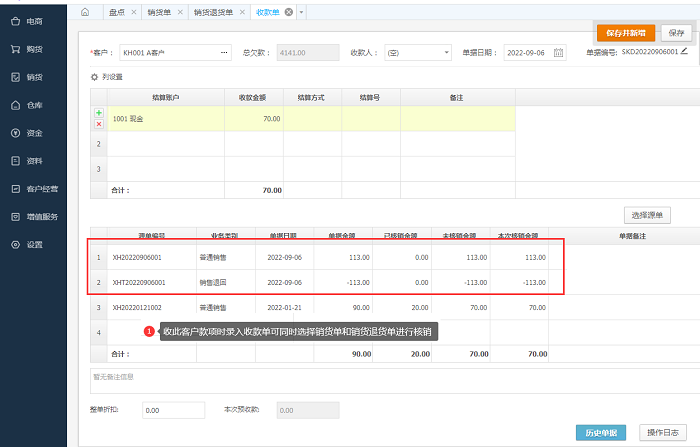Click green plus to add row

99,113
